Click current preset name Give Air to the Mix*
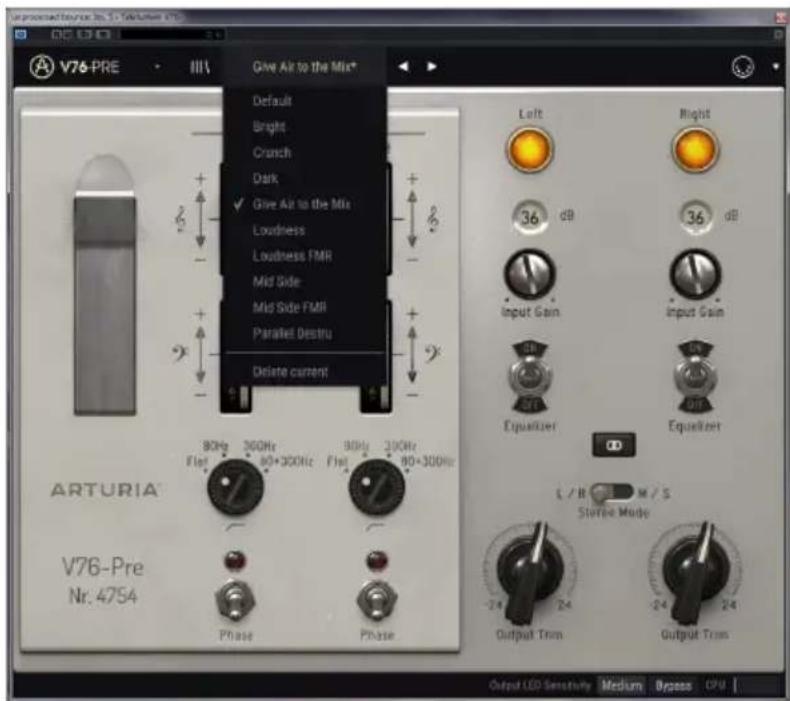This screenshot has height=701, width=790. click(x=304, y=67)
